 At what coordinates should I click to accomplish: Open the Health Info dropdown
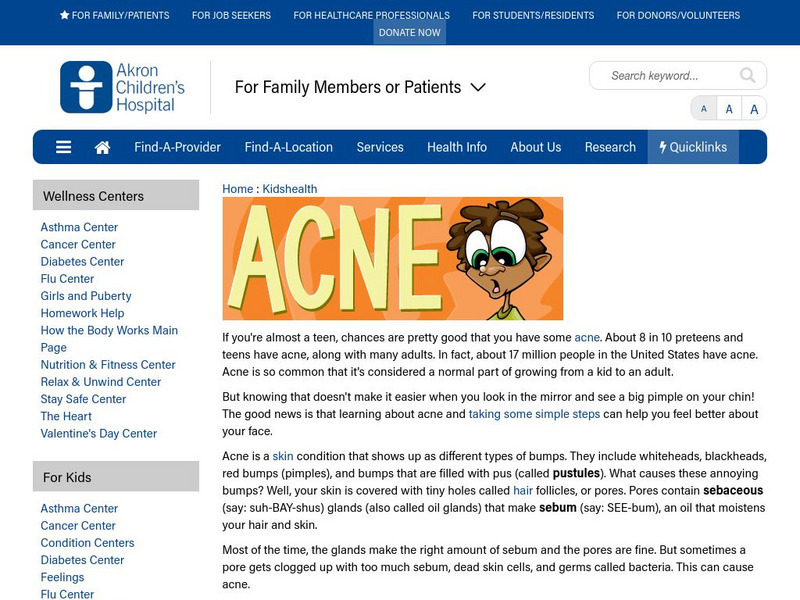click(456, 146)
